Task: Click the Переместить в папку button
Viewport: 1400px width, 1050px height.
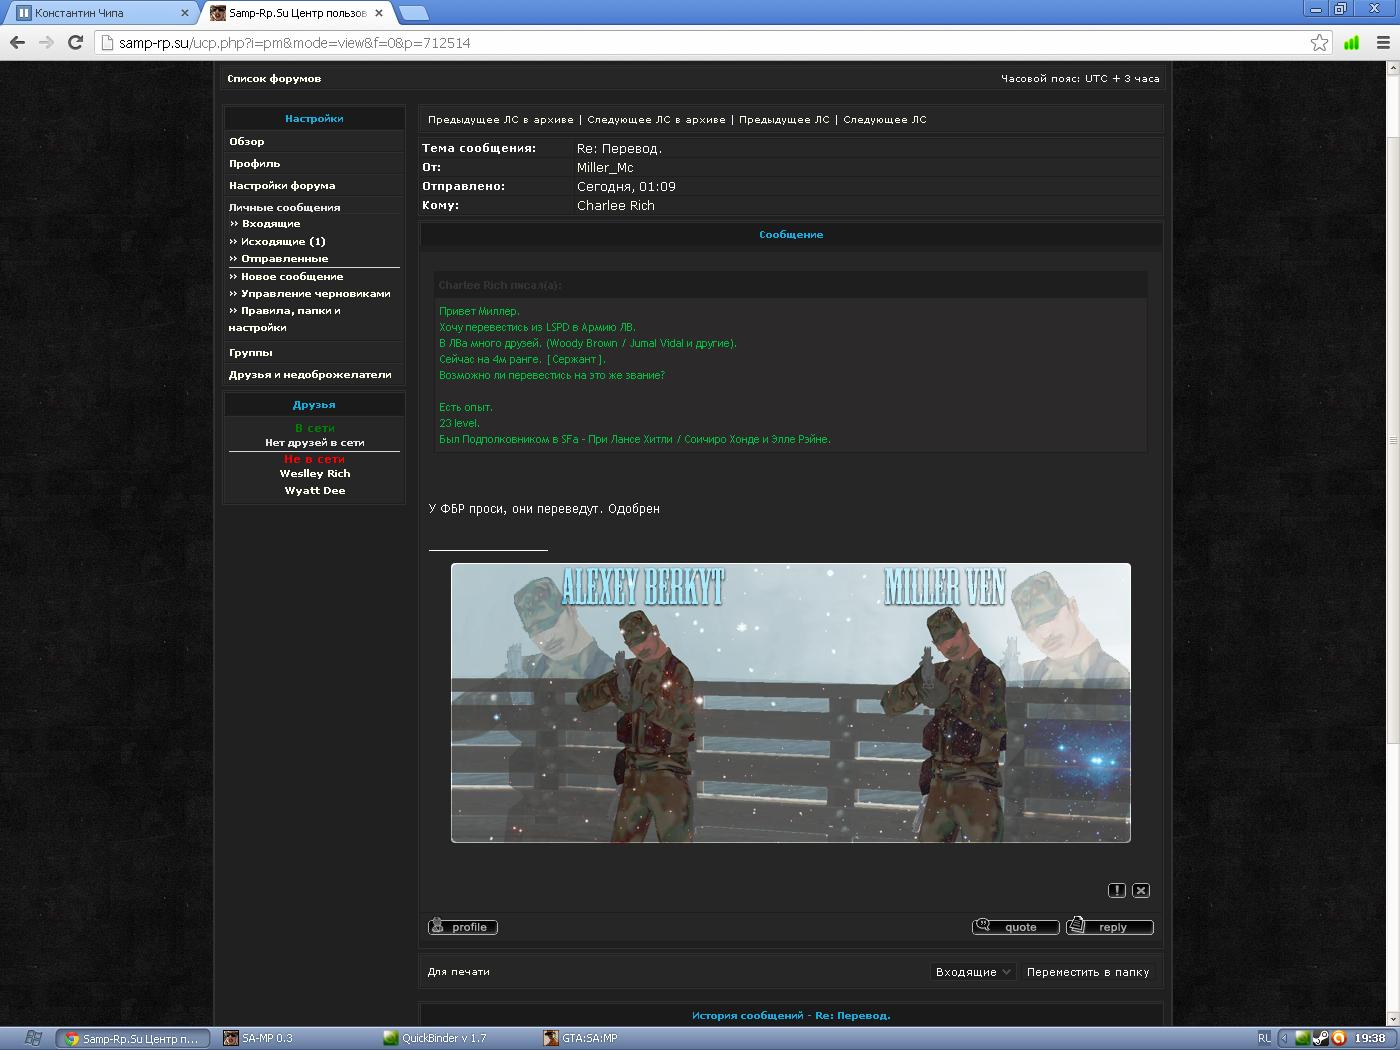Action: coord(1088,972)
